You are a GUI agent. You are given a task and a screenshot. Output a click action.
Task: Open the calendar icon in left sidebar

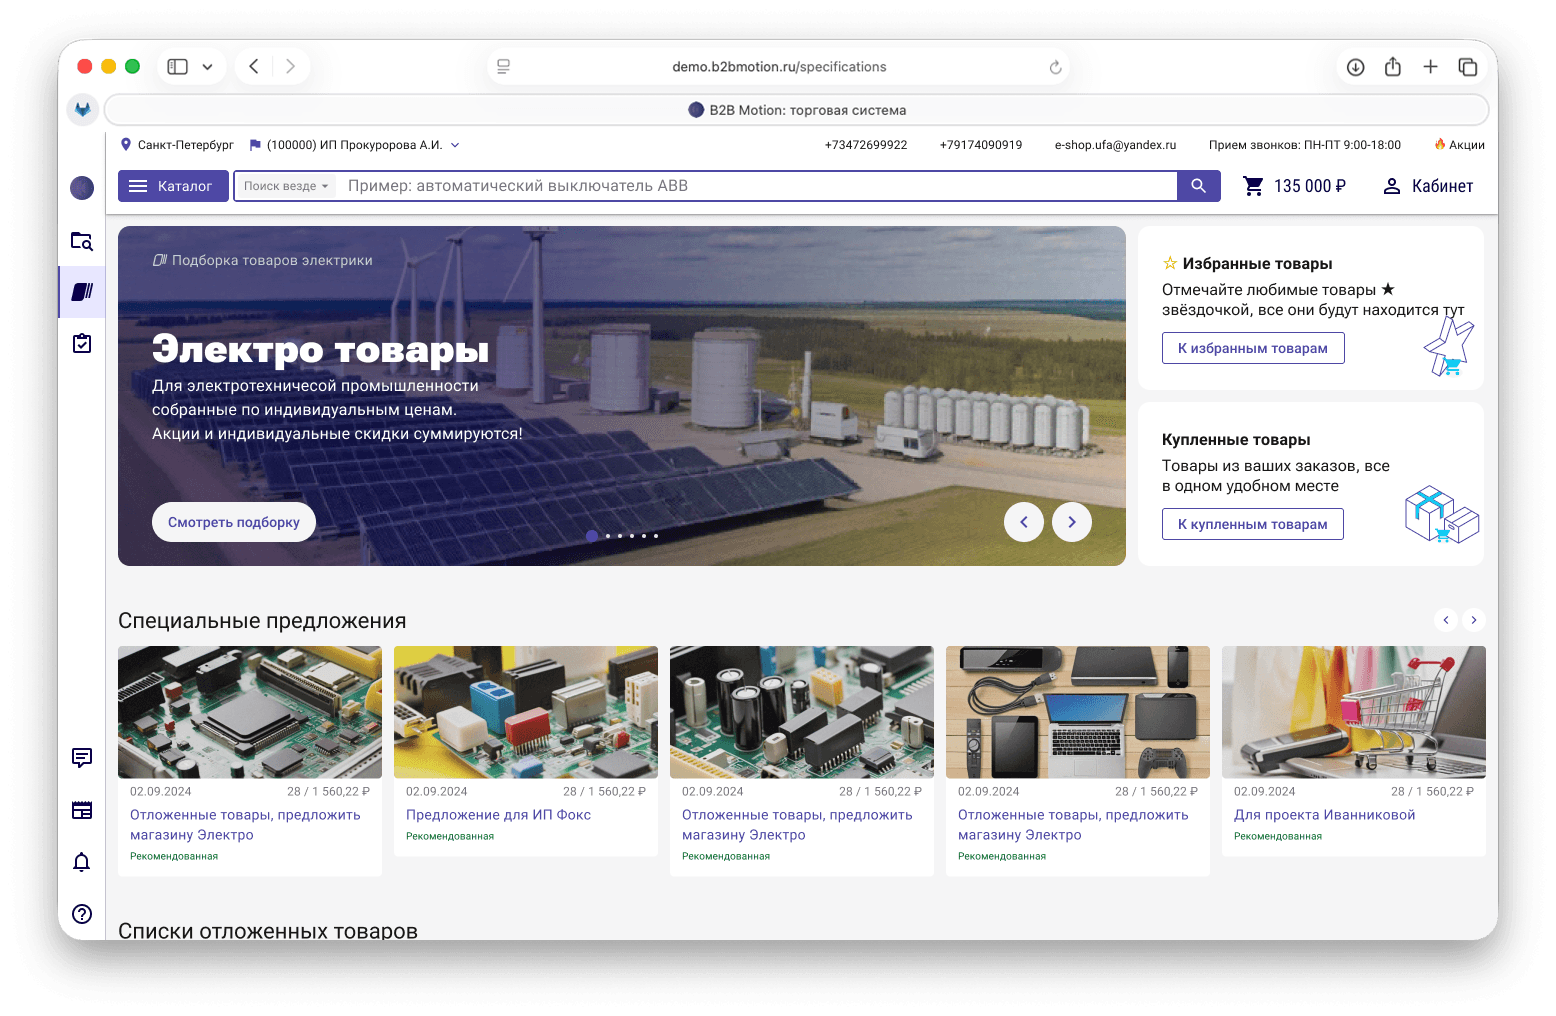click(82, 810)
